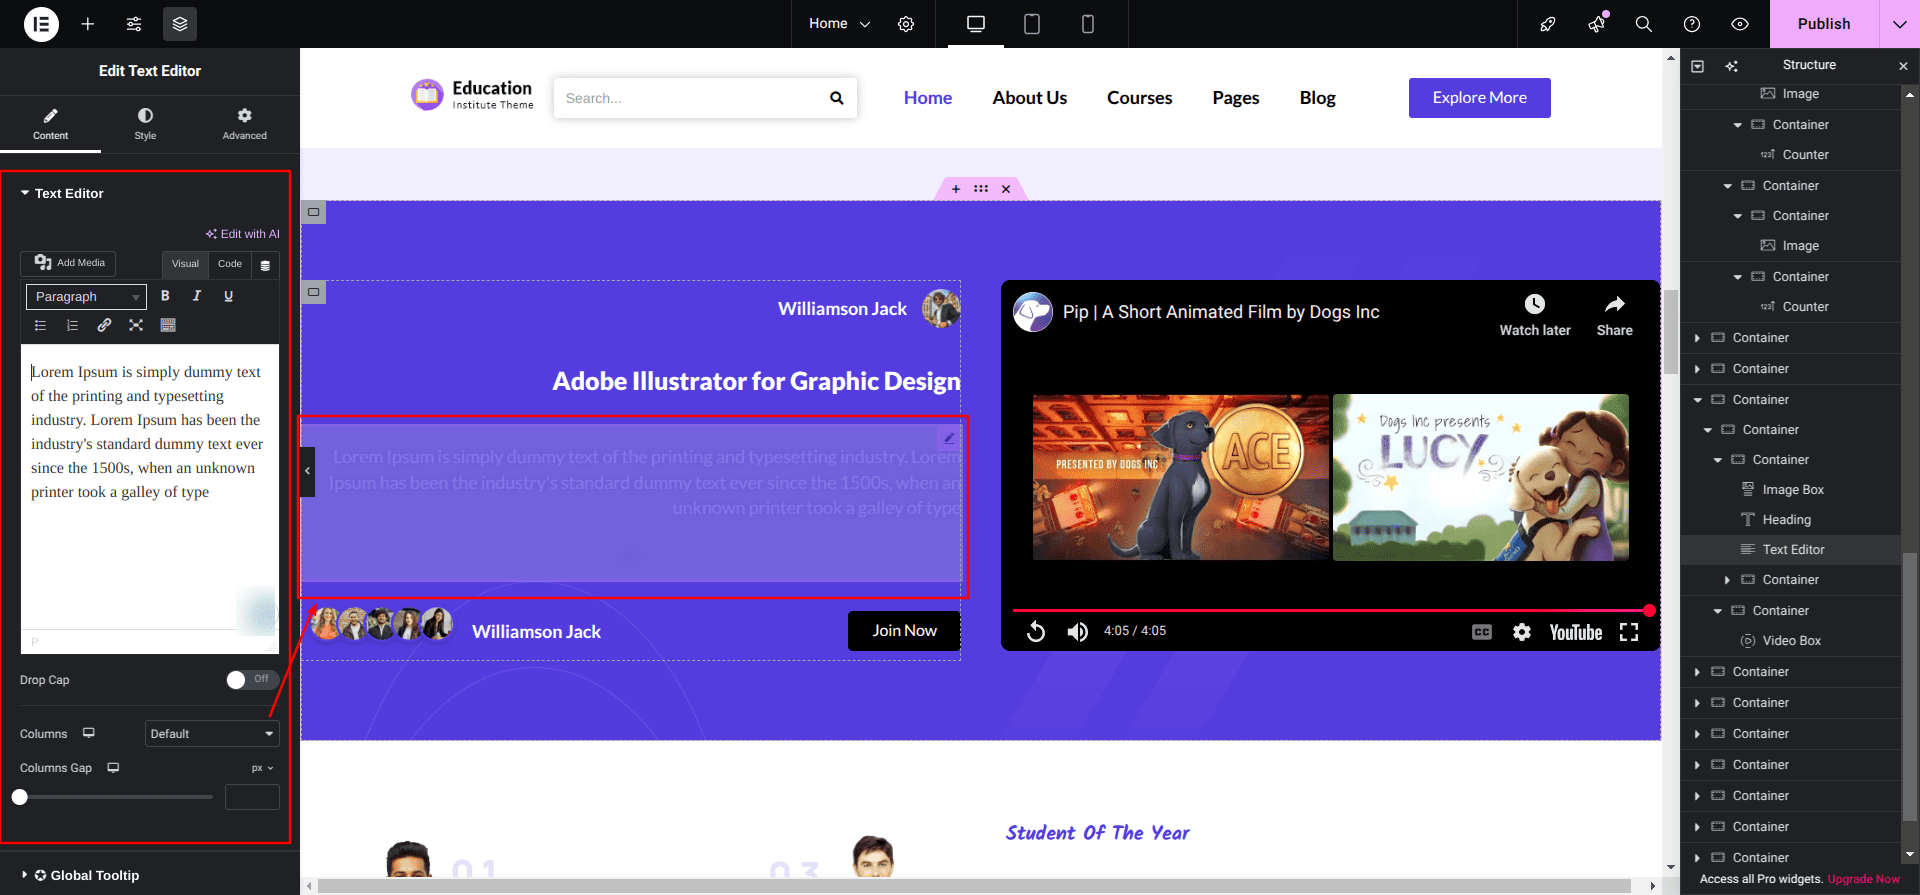1920x895 pixels.
Task: Click the Elementor logo icon
Action: click(41, 24)
